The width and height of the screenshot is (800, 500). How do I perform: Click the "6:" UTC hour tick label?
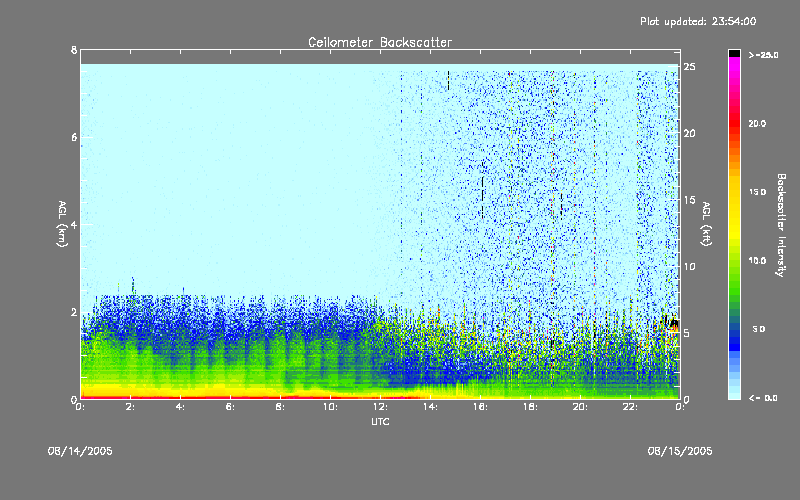coord(231,407)
